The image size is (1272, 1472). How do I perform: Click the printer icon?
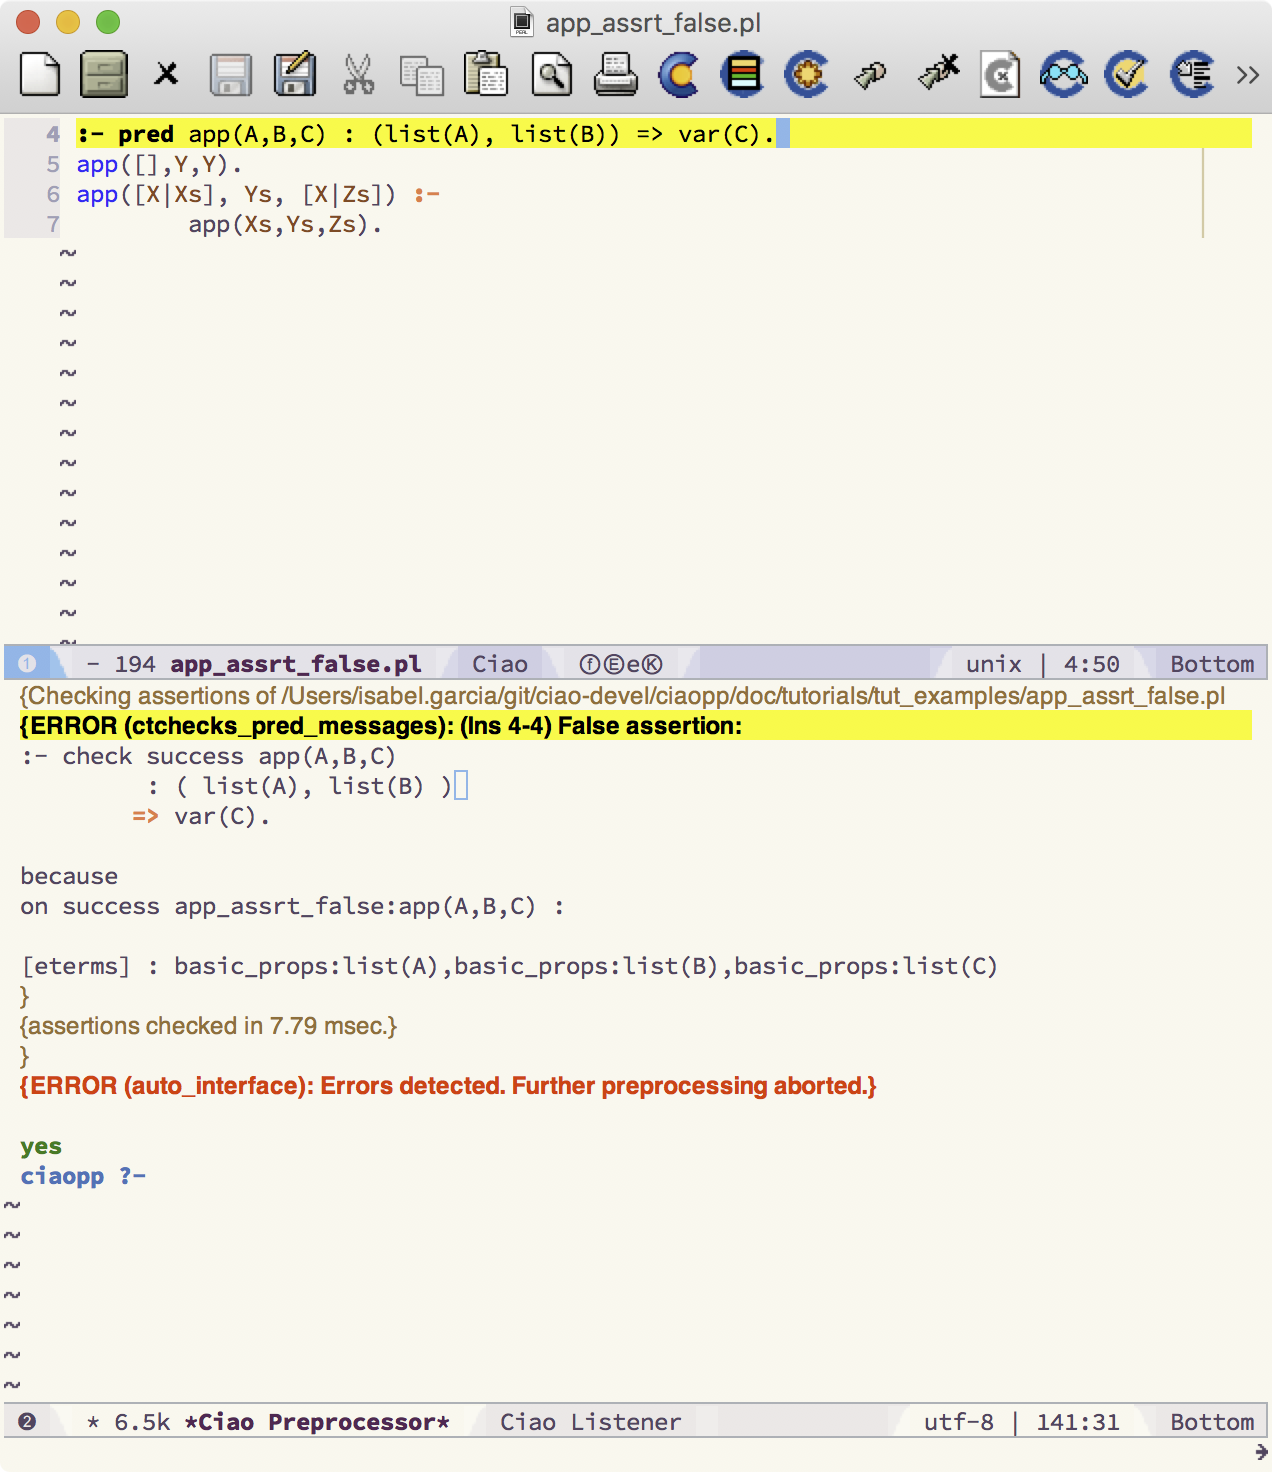pos(615,75)
